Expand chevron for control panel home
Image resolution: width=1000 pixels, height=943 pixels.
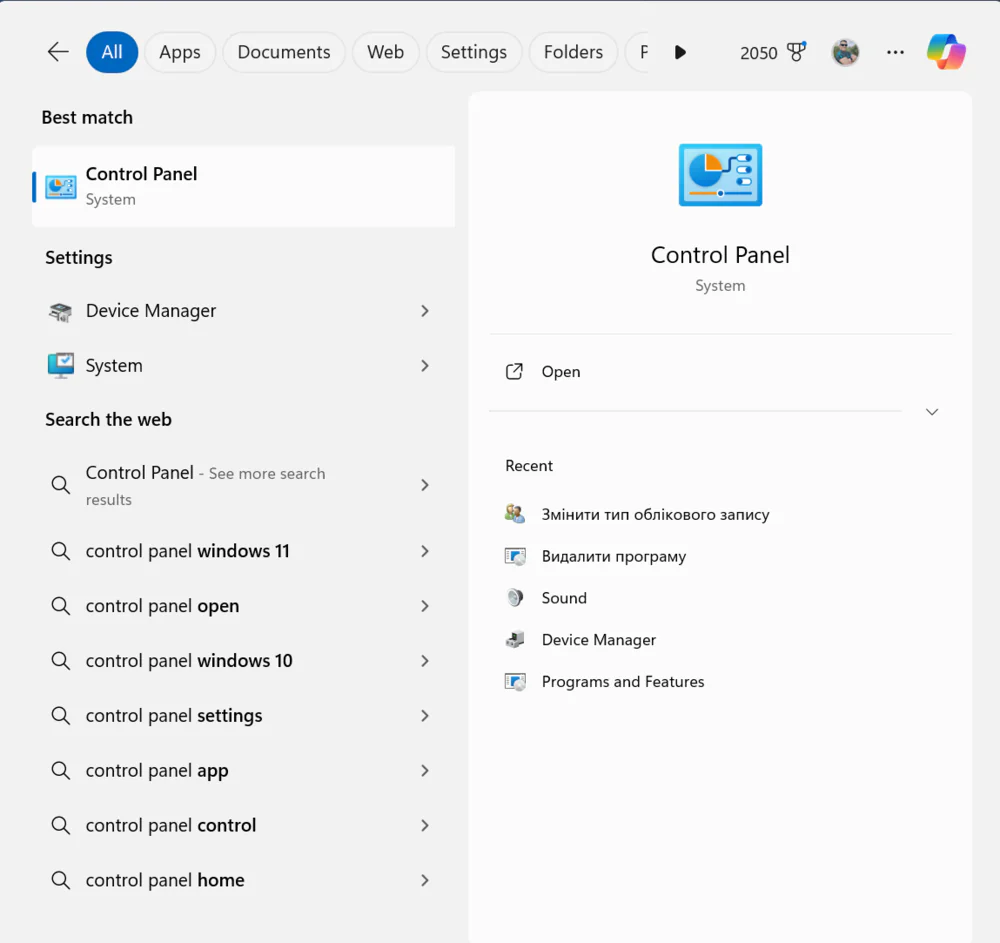tap(425, 880)
